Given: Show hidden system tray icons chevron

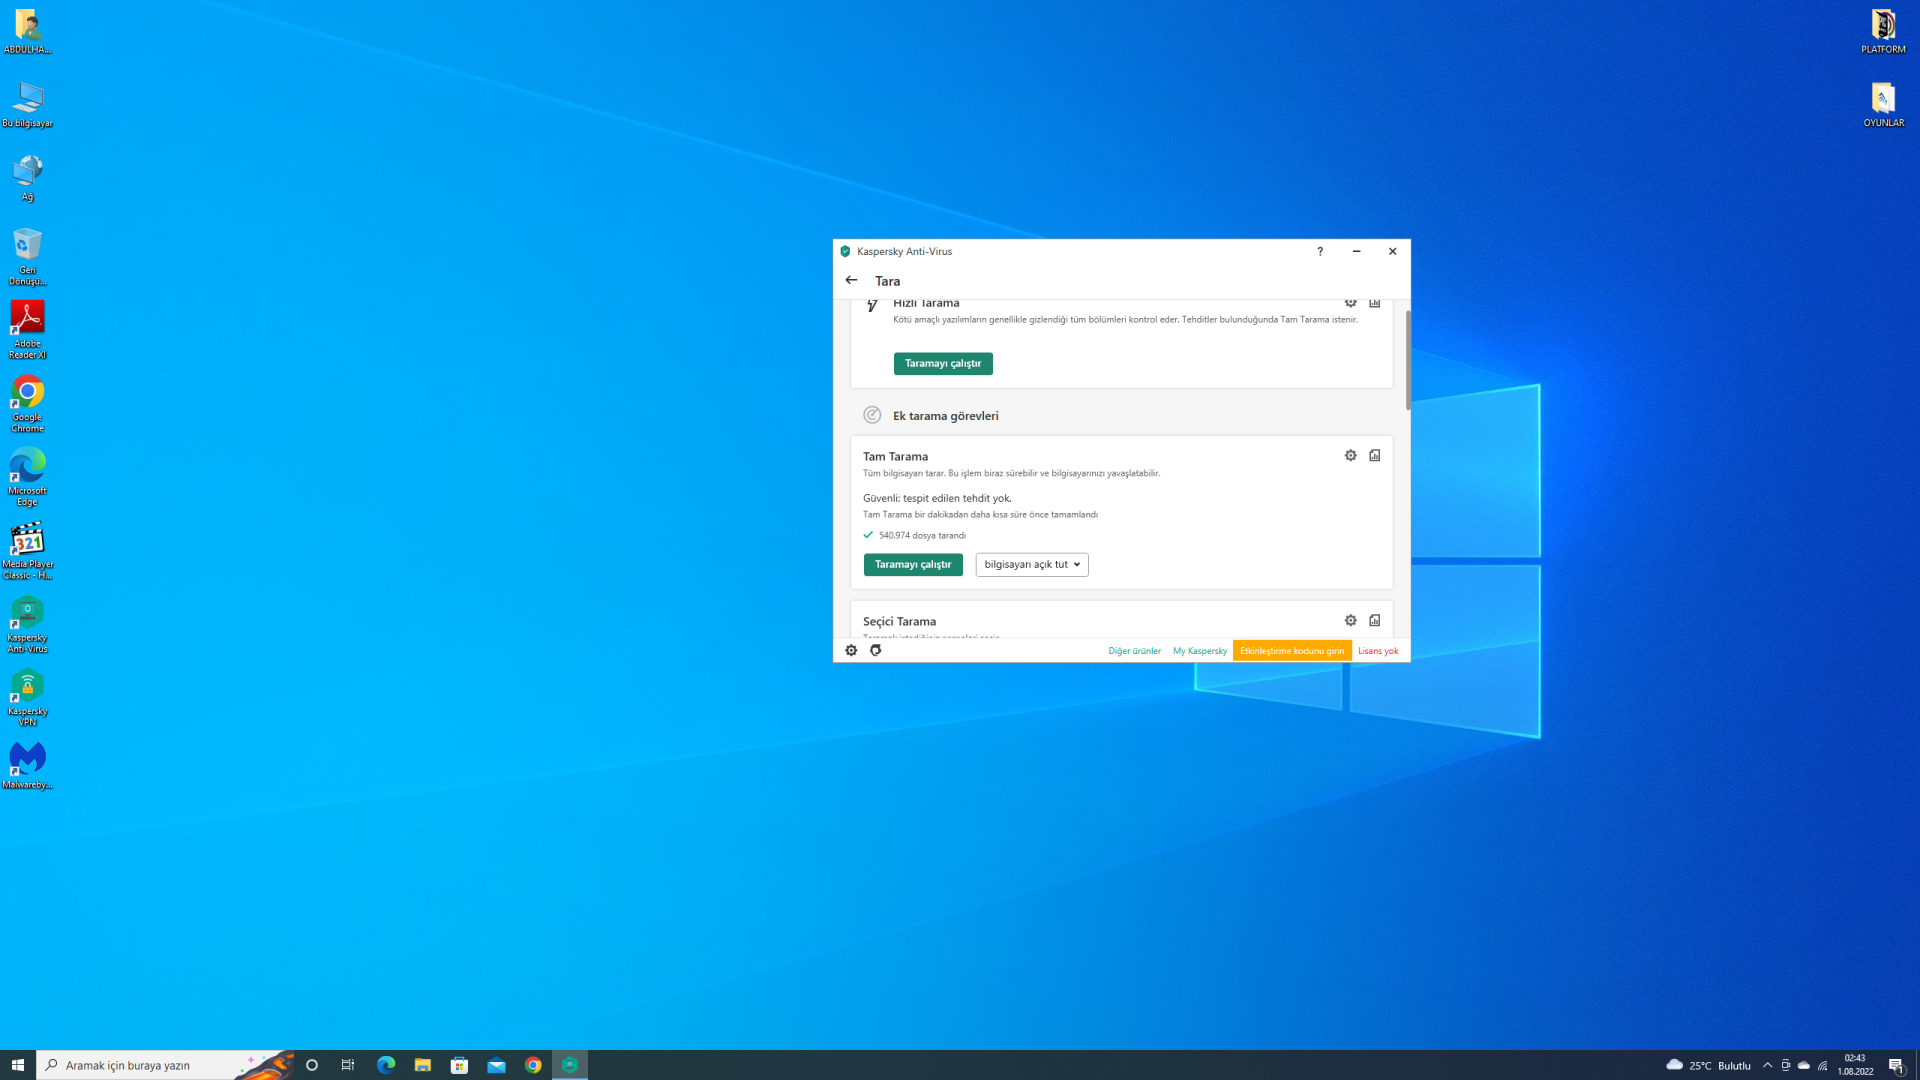Looking at the screenshot, I should click(x=1767, y=1065).
